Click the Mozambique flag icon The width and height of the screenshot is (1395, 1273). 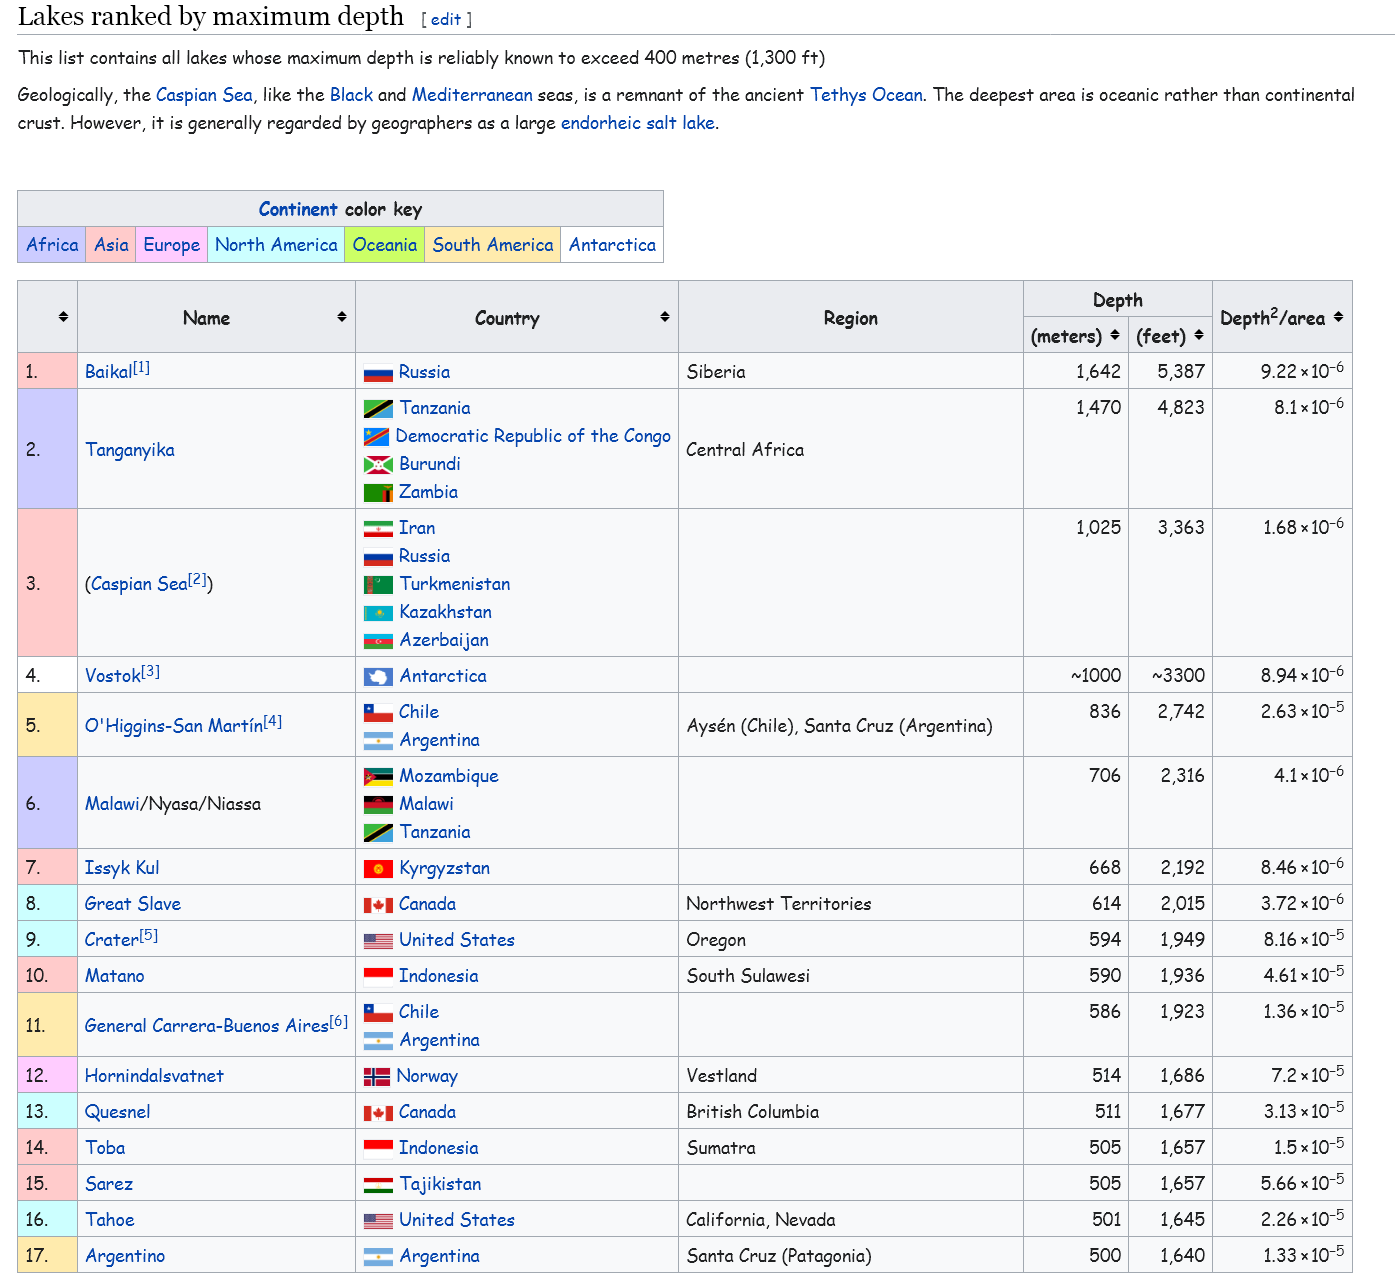[x=378, y=777]
